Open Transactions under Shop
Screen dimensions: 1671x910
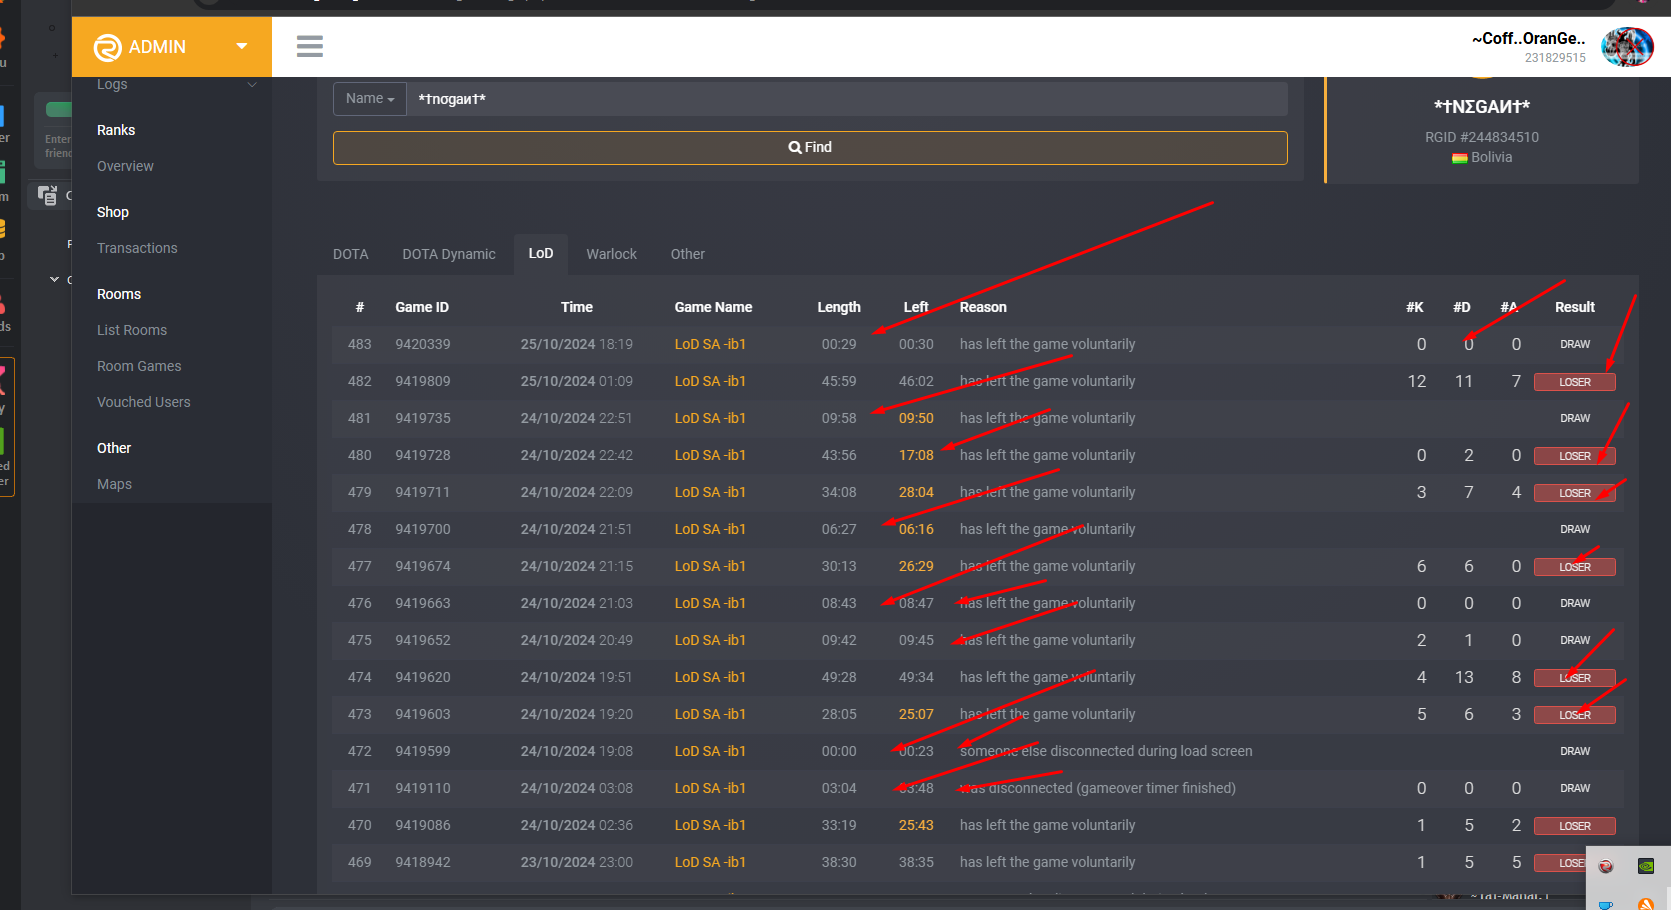pos(137,248)
